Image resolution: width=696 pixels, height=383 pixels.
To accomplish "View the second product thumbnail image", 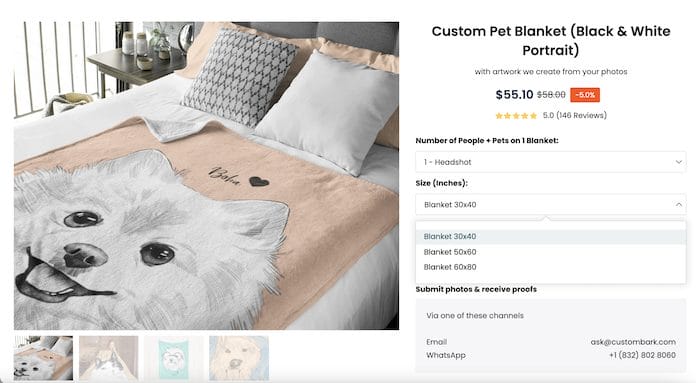I will coord(109,358).
